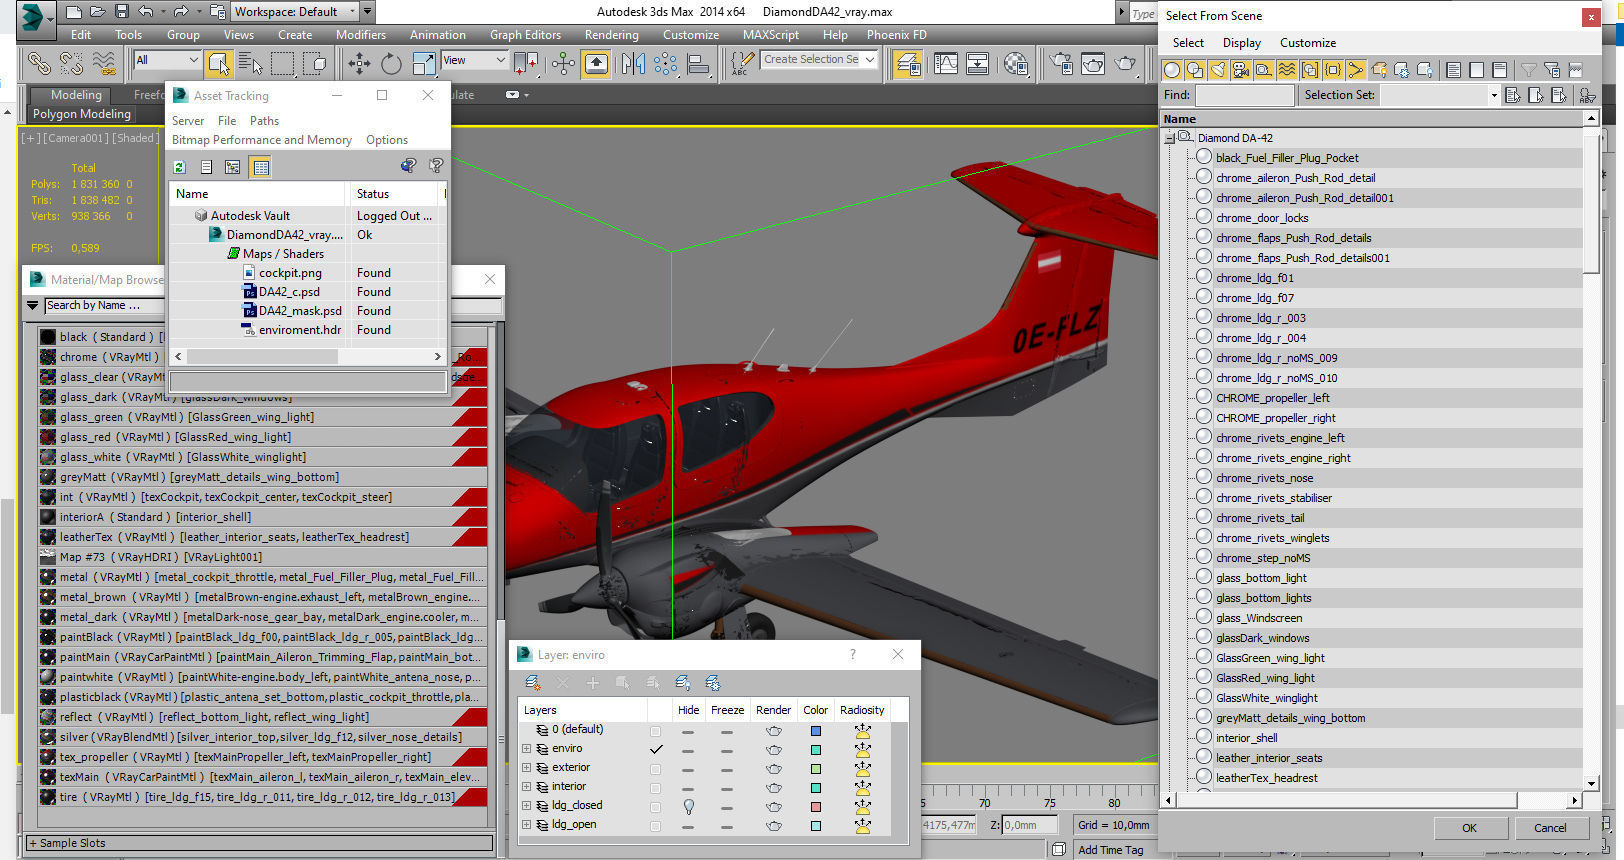Click Cancel in Select From Scene dialog

coord(1551,828)
